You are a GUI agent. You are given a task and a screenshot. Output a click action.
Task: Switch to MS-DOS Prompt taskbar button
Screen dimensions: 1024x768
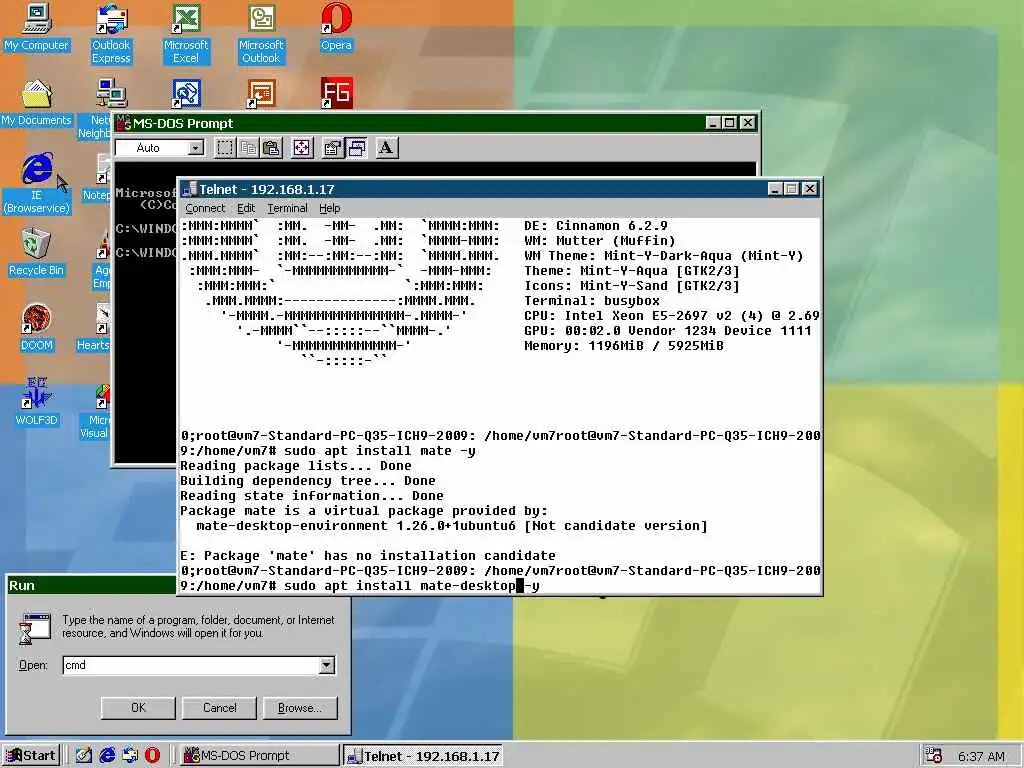(x=258, y=756)
